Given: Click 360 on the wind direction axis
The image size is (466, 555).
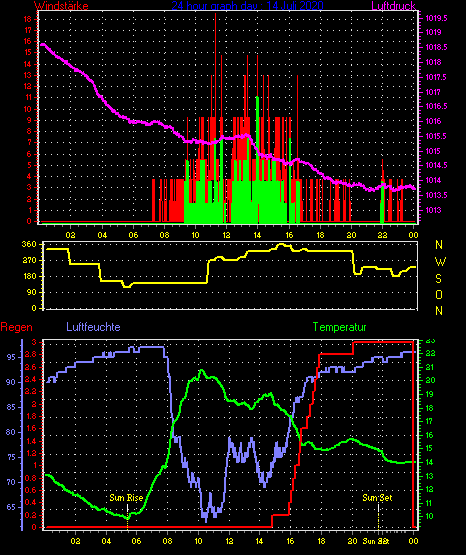Looking at the screenshot, I should (x=29, y=244).
